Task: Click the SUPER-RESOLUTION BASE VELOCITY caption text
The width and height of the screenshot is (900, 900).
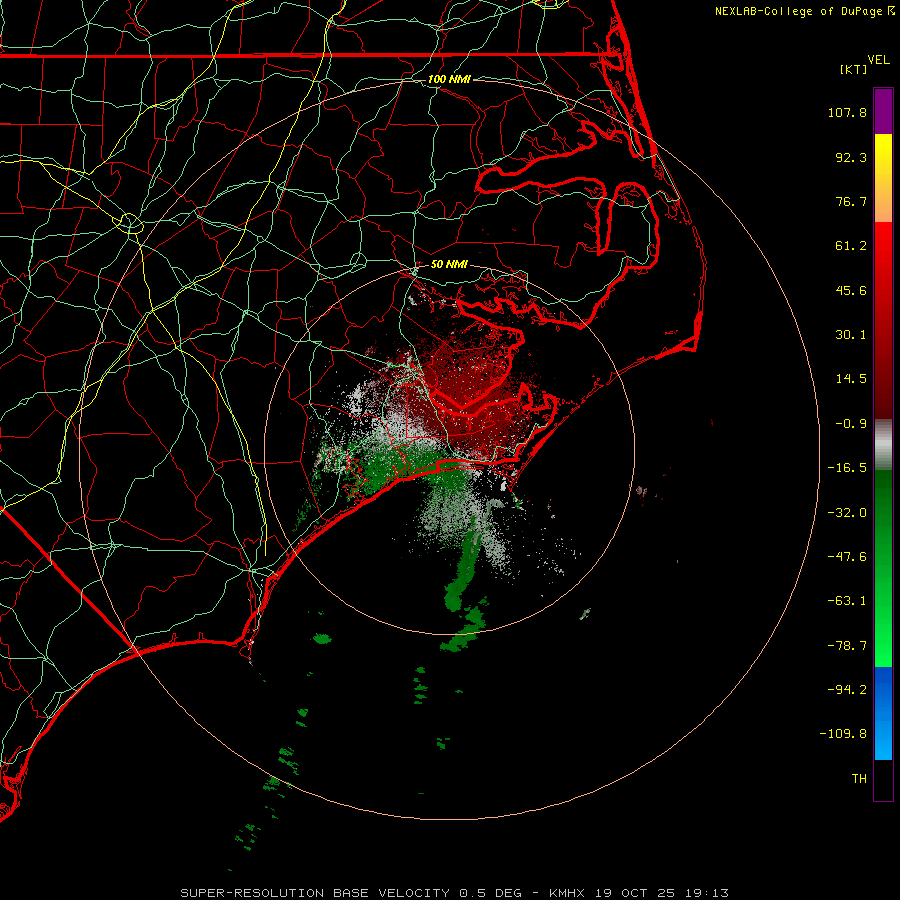Action: click(x=317, y=893)
